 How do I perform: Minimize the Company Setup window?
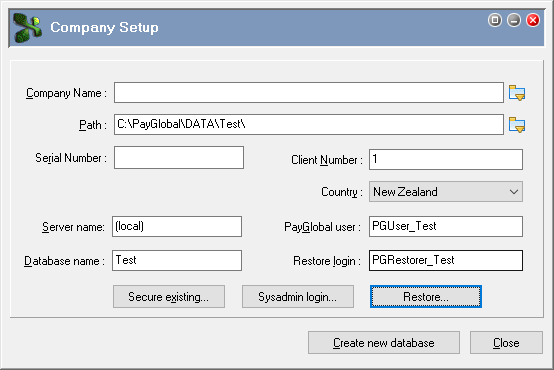(514, 20)
